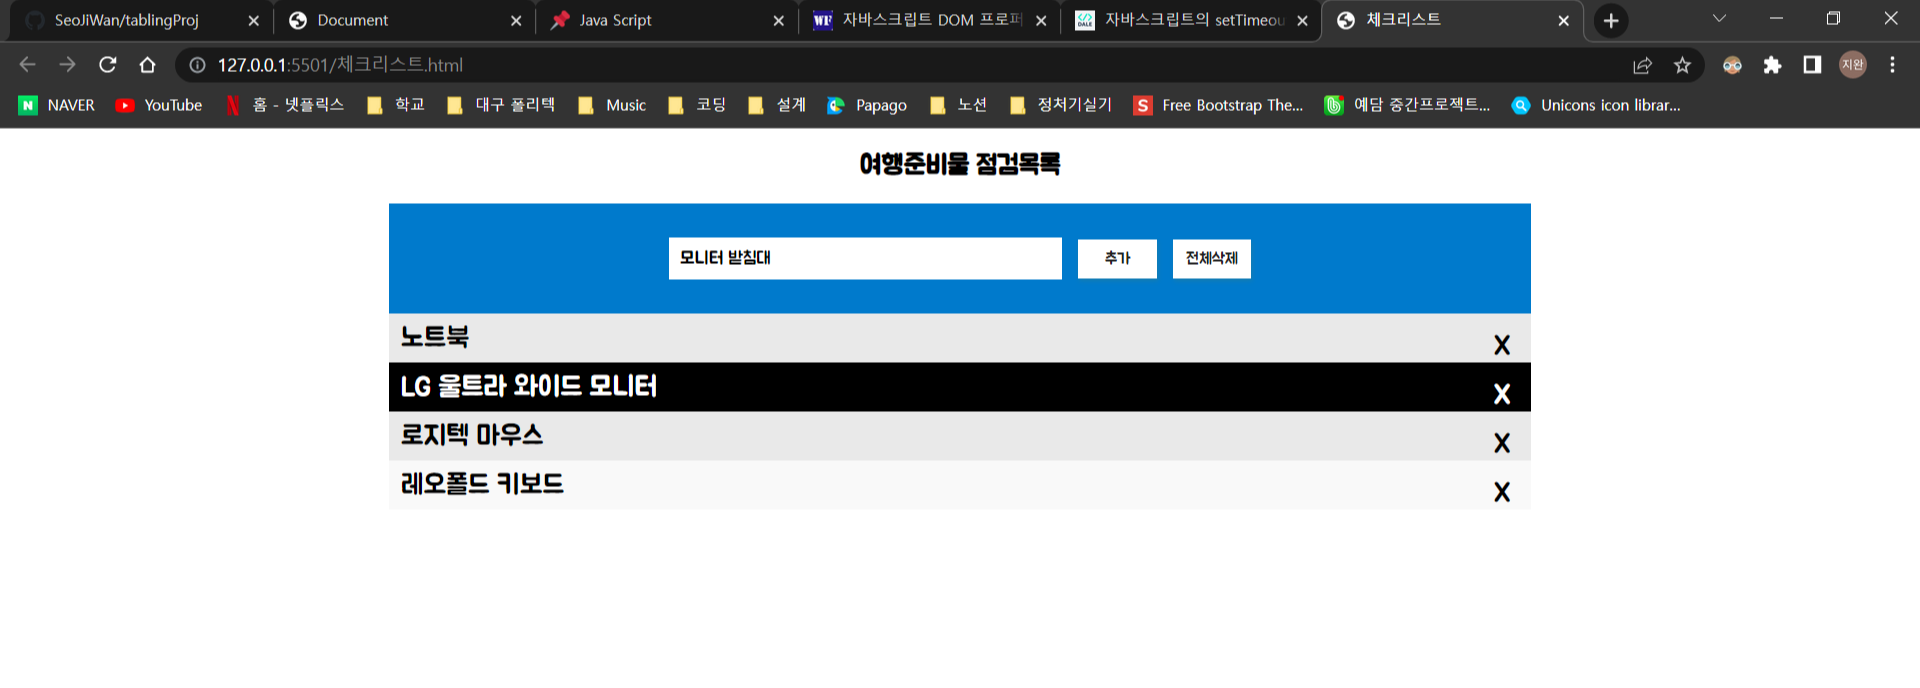1920x688 pixels.
Task: Click the 전체삭제 delete-all button
Action: coord(1212,259)
